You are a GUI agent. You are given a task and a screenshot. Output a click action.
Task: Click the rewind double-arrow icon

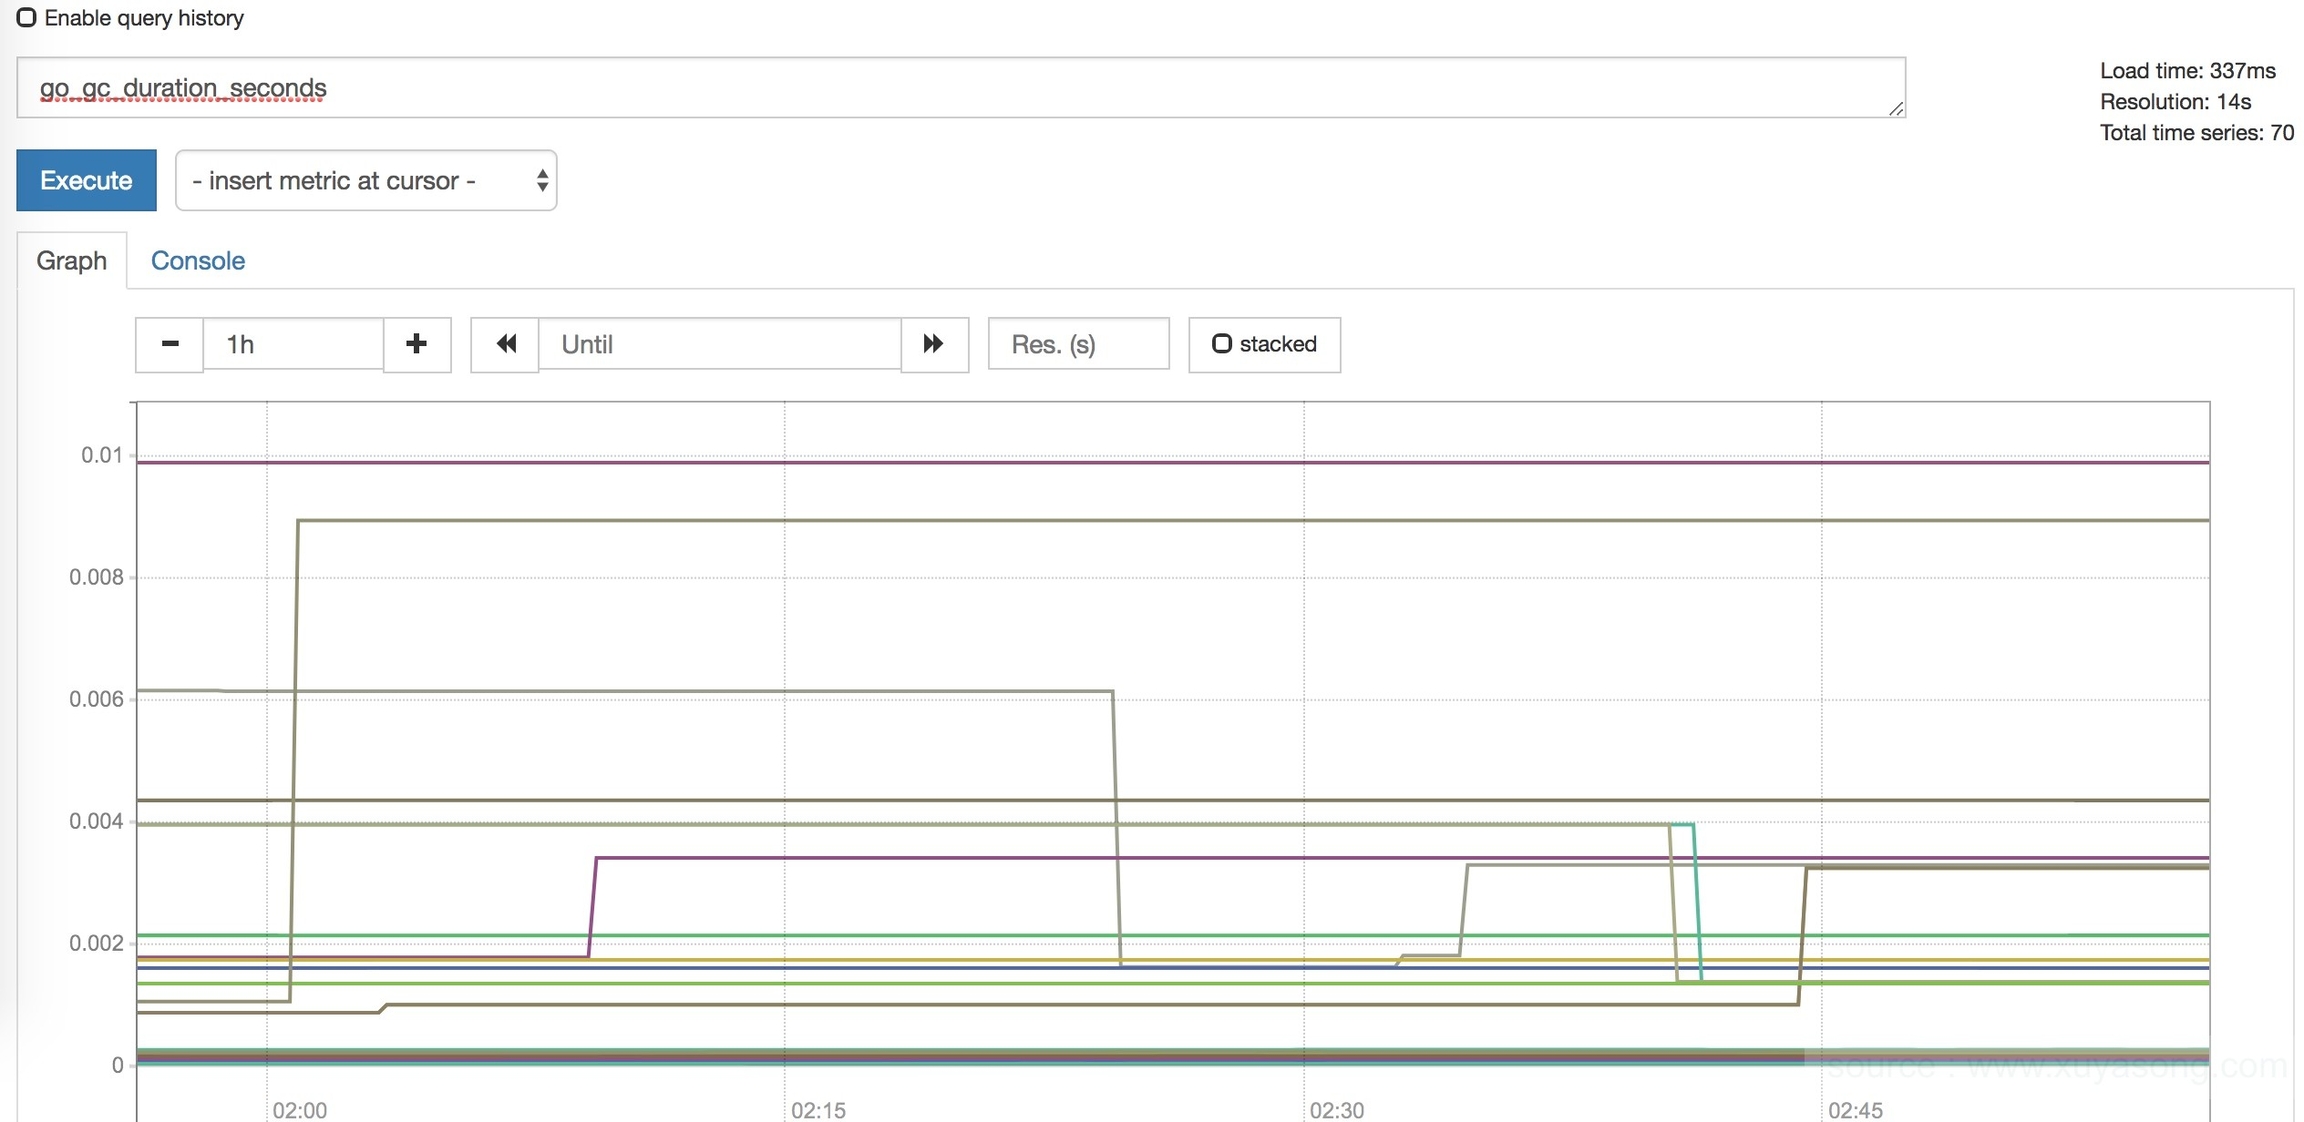click(505, 344)
